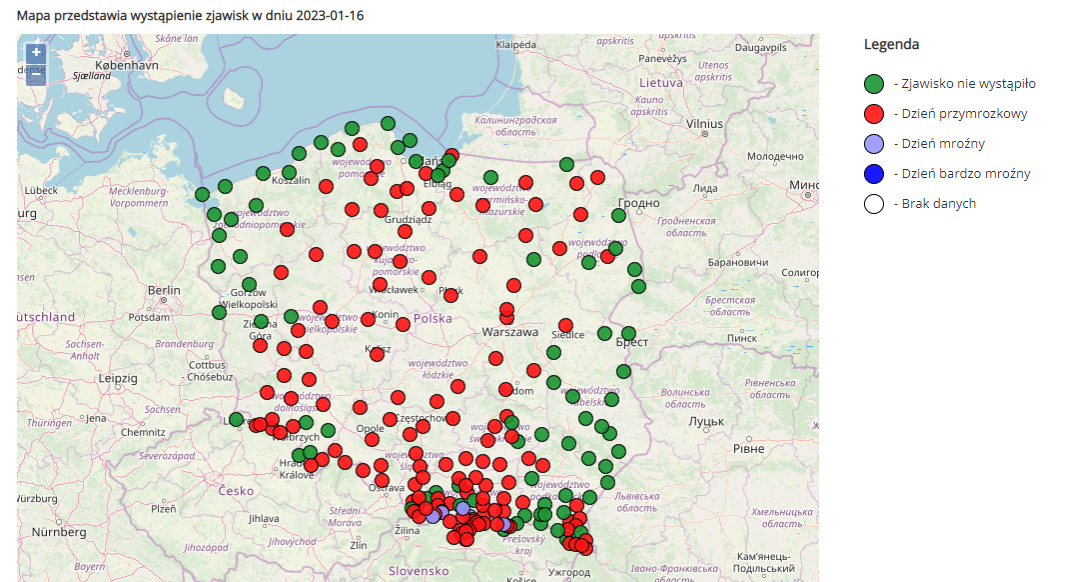Click the Potsdam city label
The width and height of the screenshot is (1073, 582).
[149, 318]
